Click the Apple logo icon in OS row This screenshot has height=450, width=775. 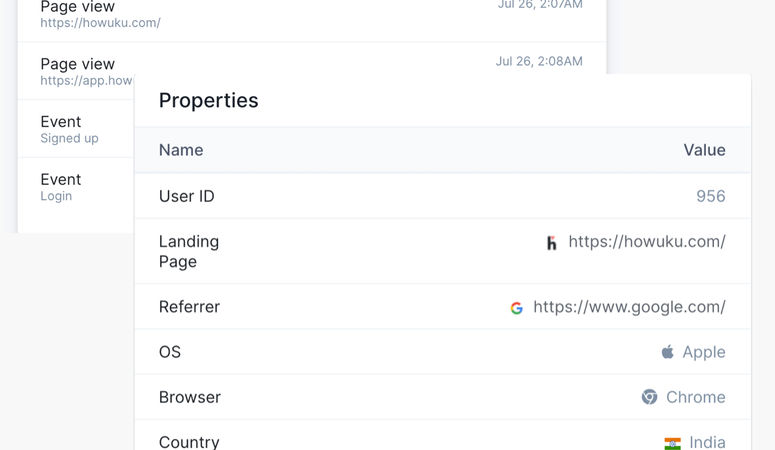point(668,352)
